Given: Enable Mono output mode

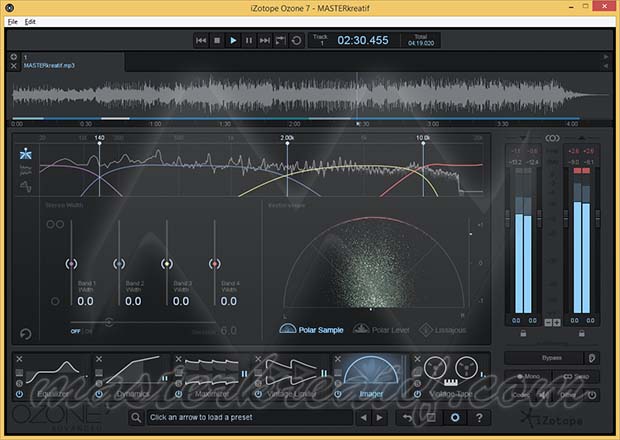Looking at the screenshot, I should 527,377.
